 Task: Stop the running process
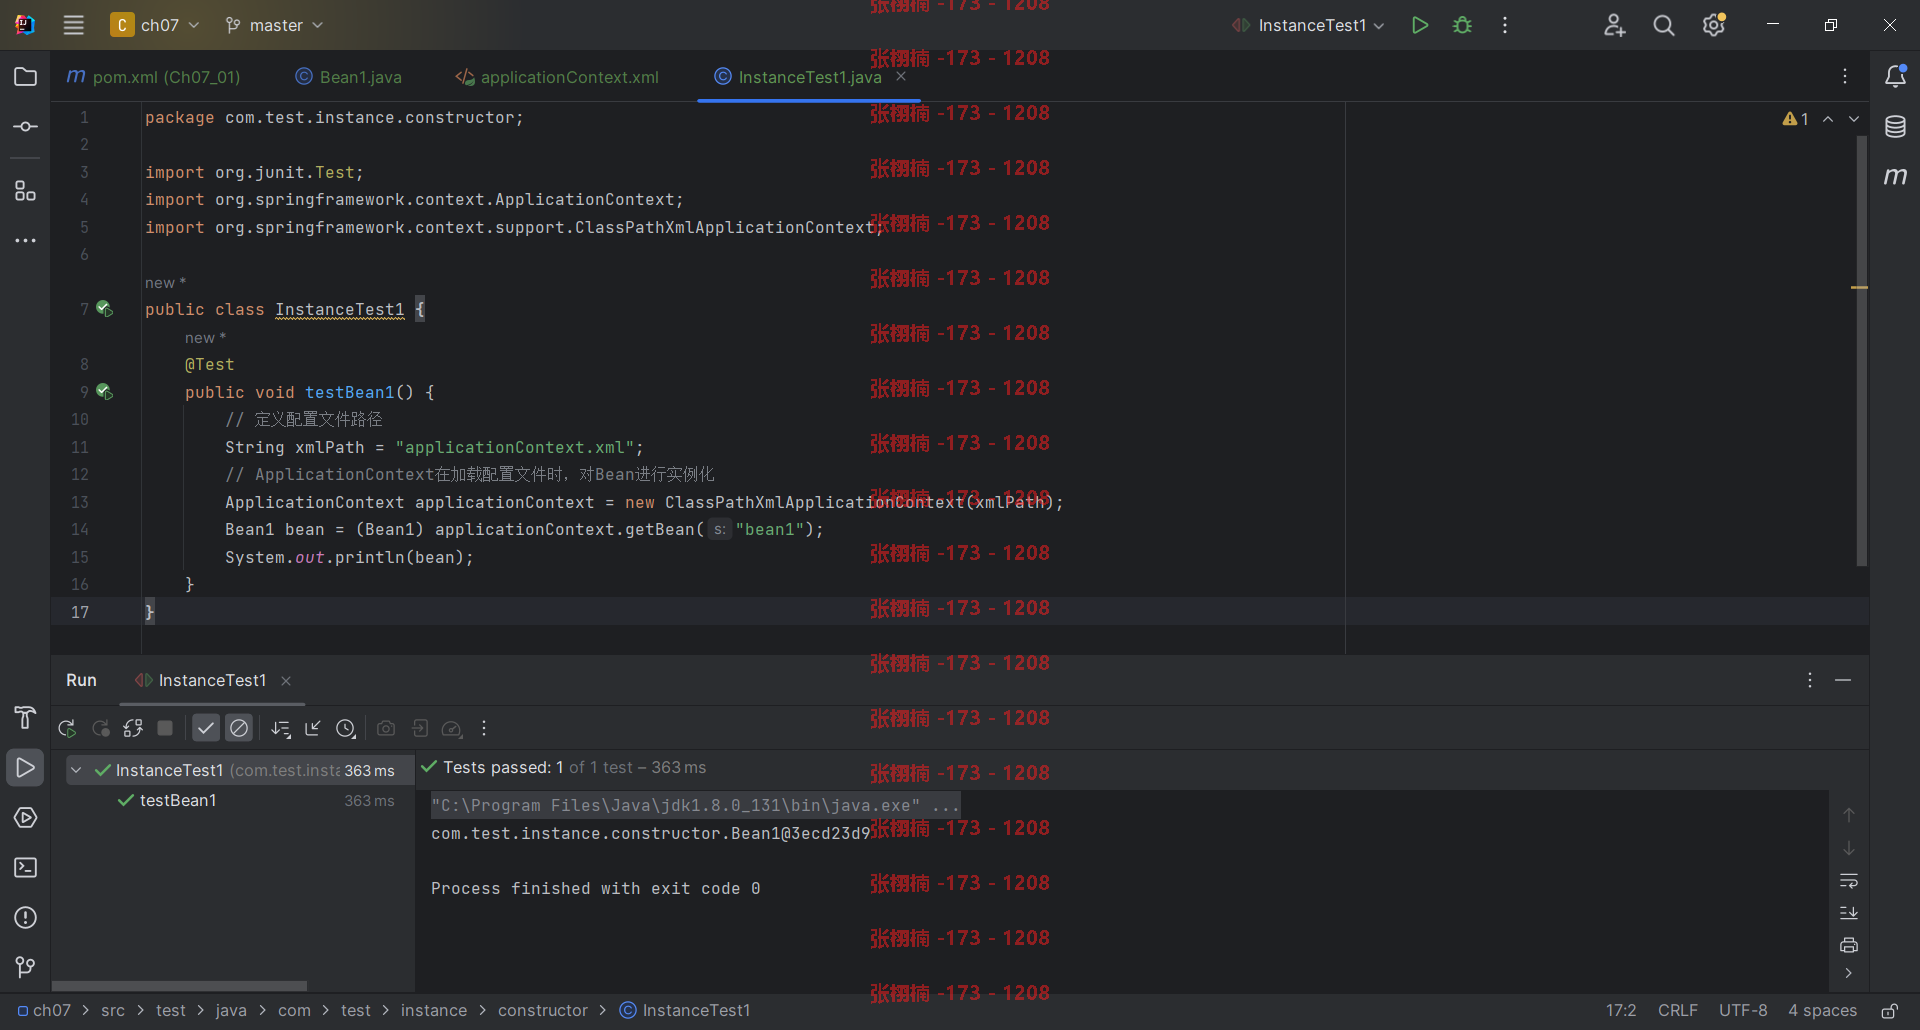tap(166, 728)
